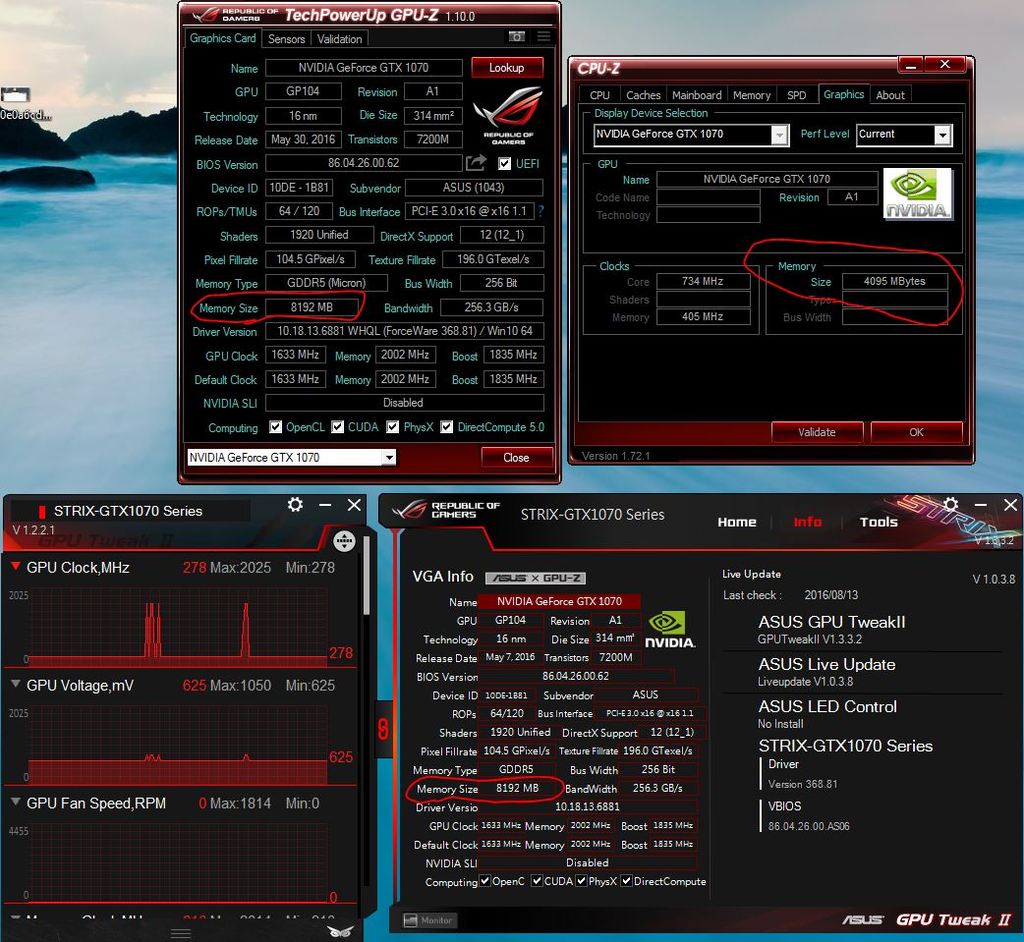This screenshot has width=1024, height=942.
Task: Click the monitor panel bottom grip handle
Action: tap(181, 934)
